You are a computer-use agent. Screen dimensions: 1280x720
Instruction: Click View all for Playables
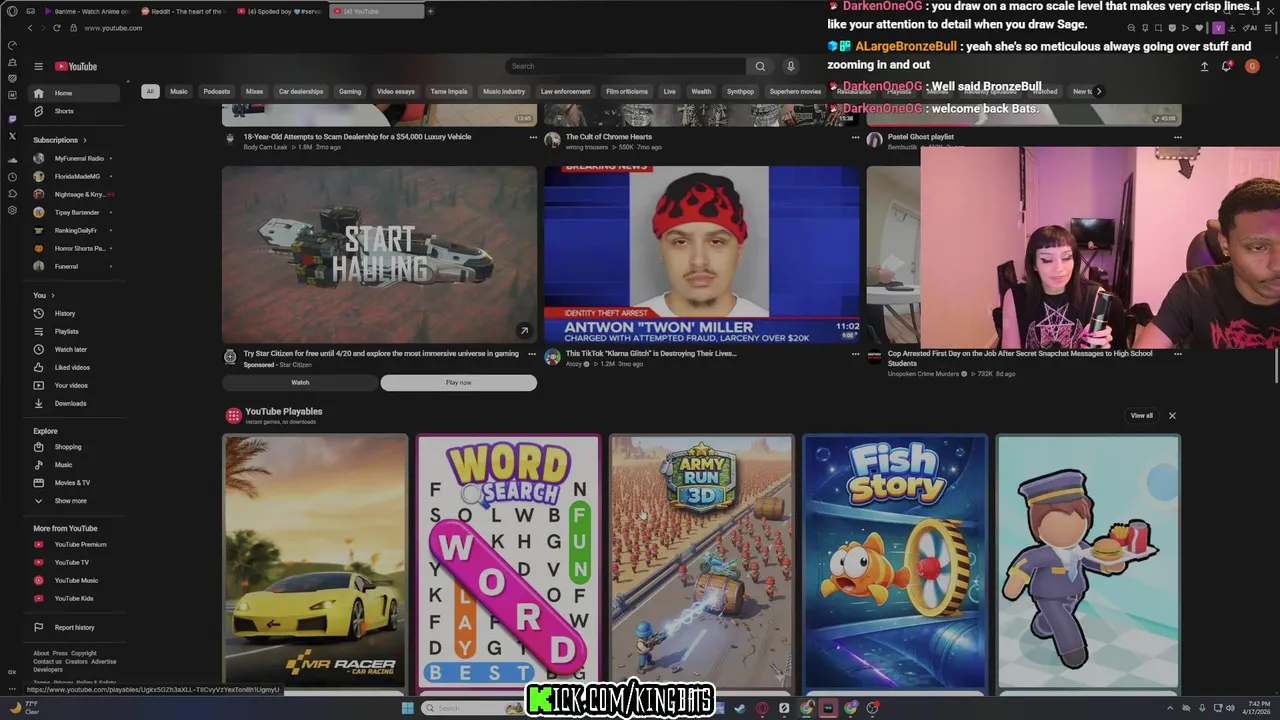tap(1141, 415)
